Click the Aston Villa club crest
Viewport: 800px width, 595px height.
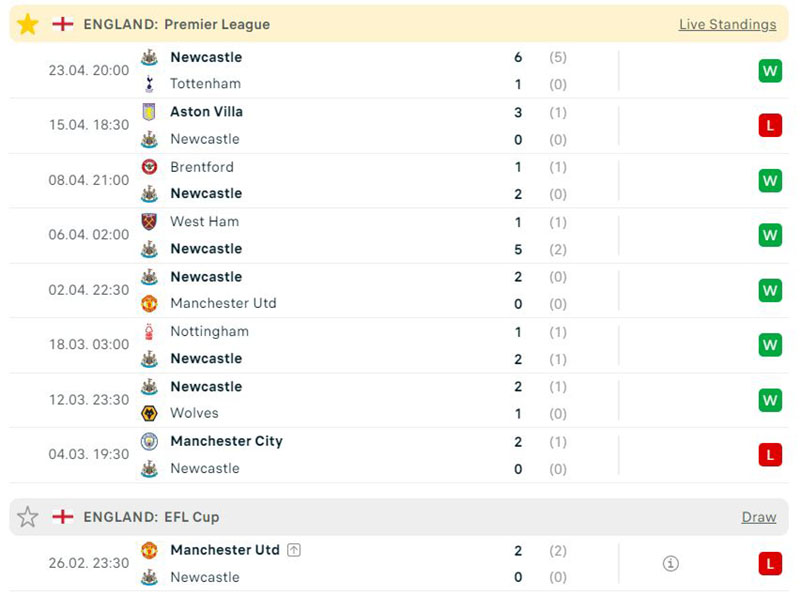coord(149,112)
